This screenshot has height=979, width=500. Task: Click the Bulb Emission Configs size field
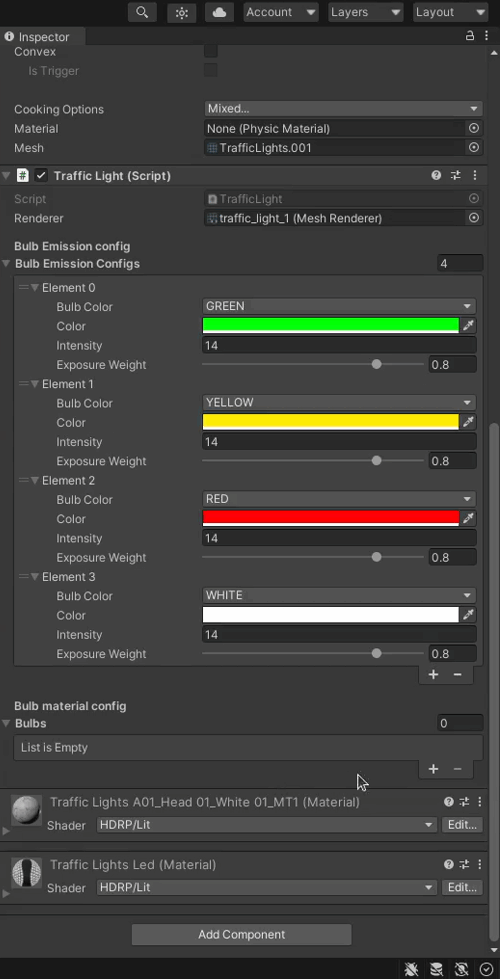click(x=460, y=263)
